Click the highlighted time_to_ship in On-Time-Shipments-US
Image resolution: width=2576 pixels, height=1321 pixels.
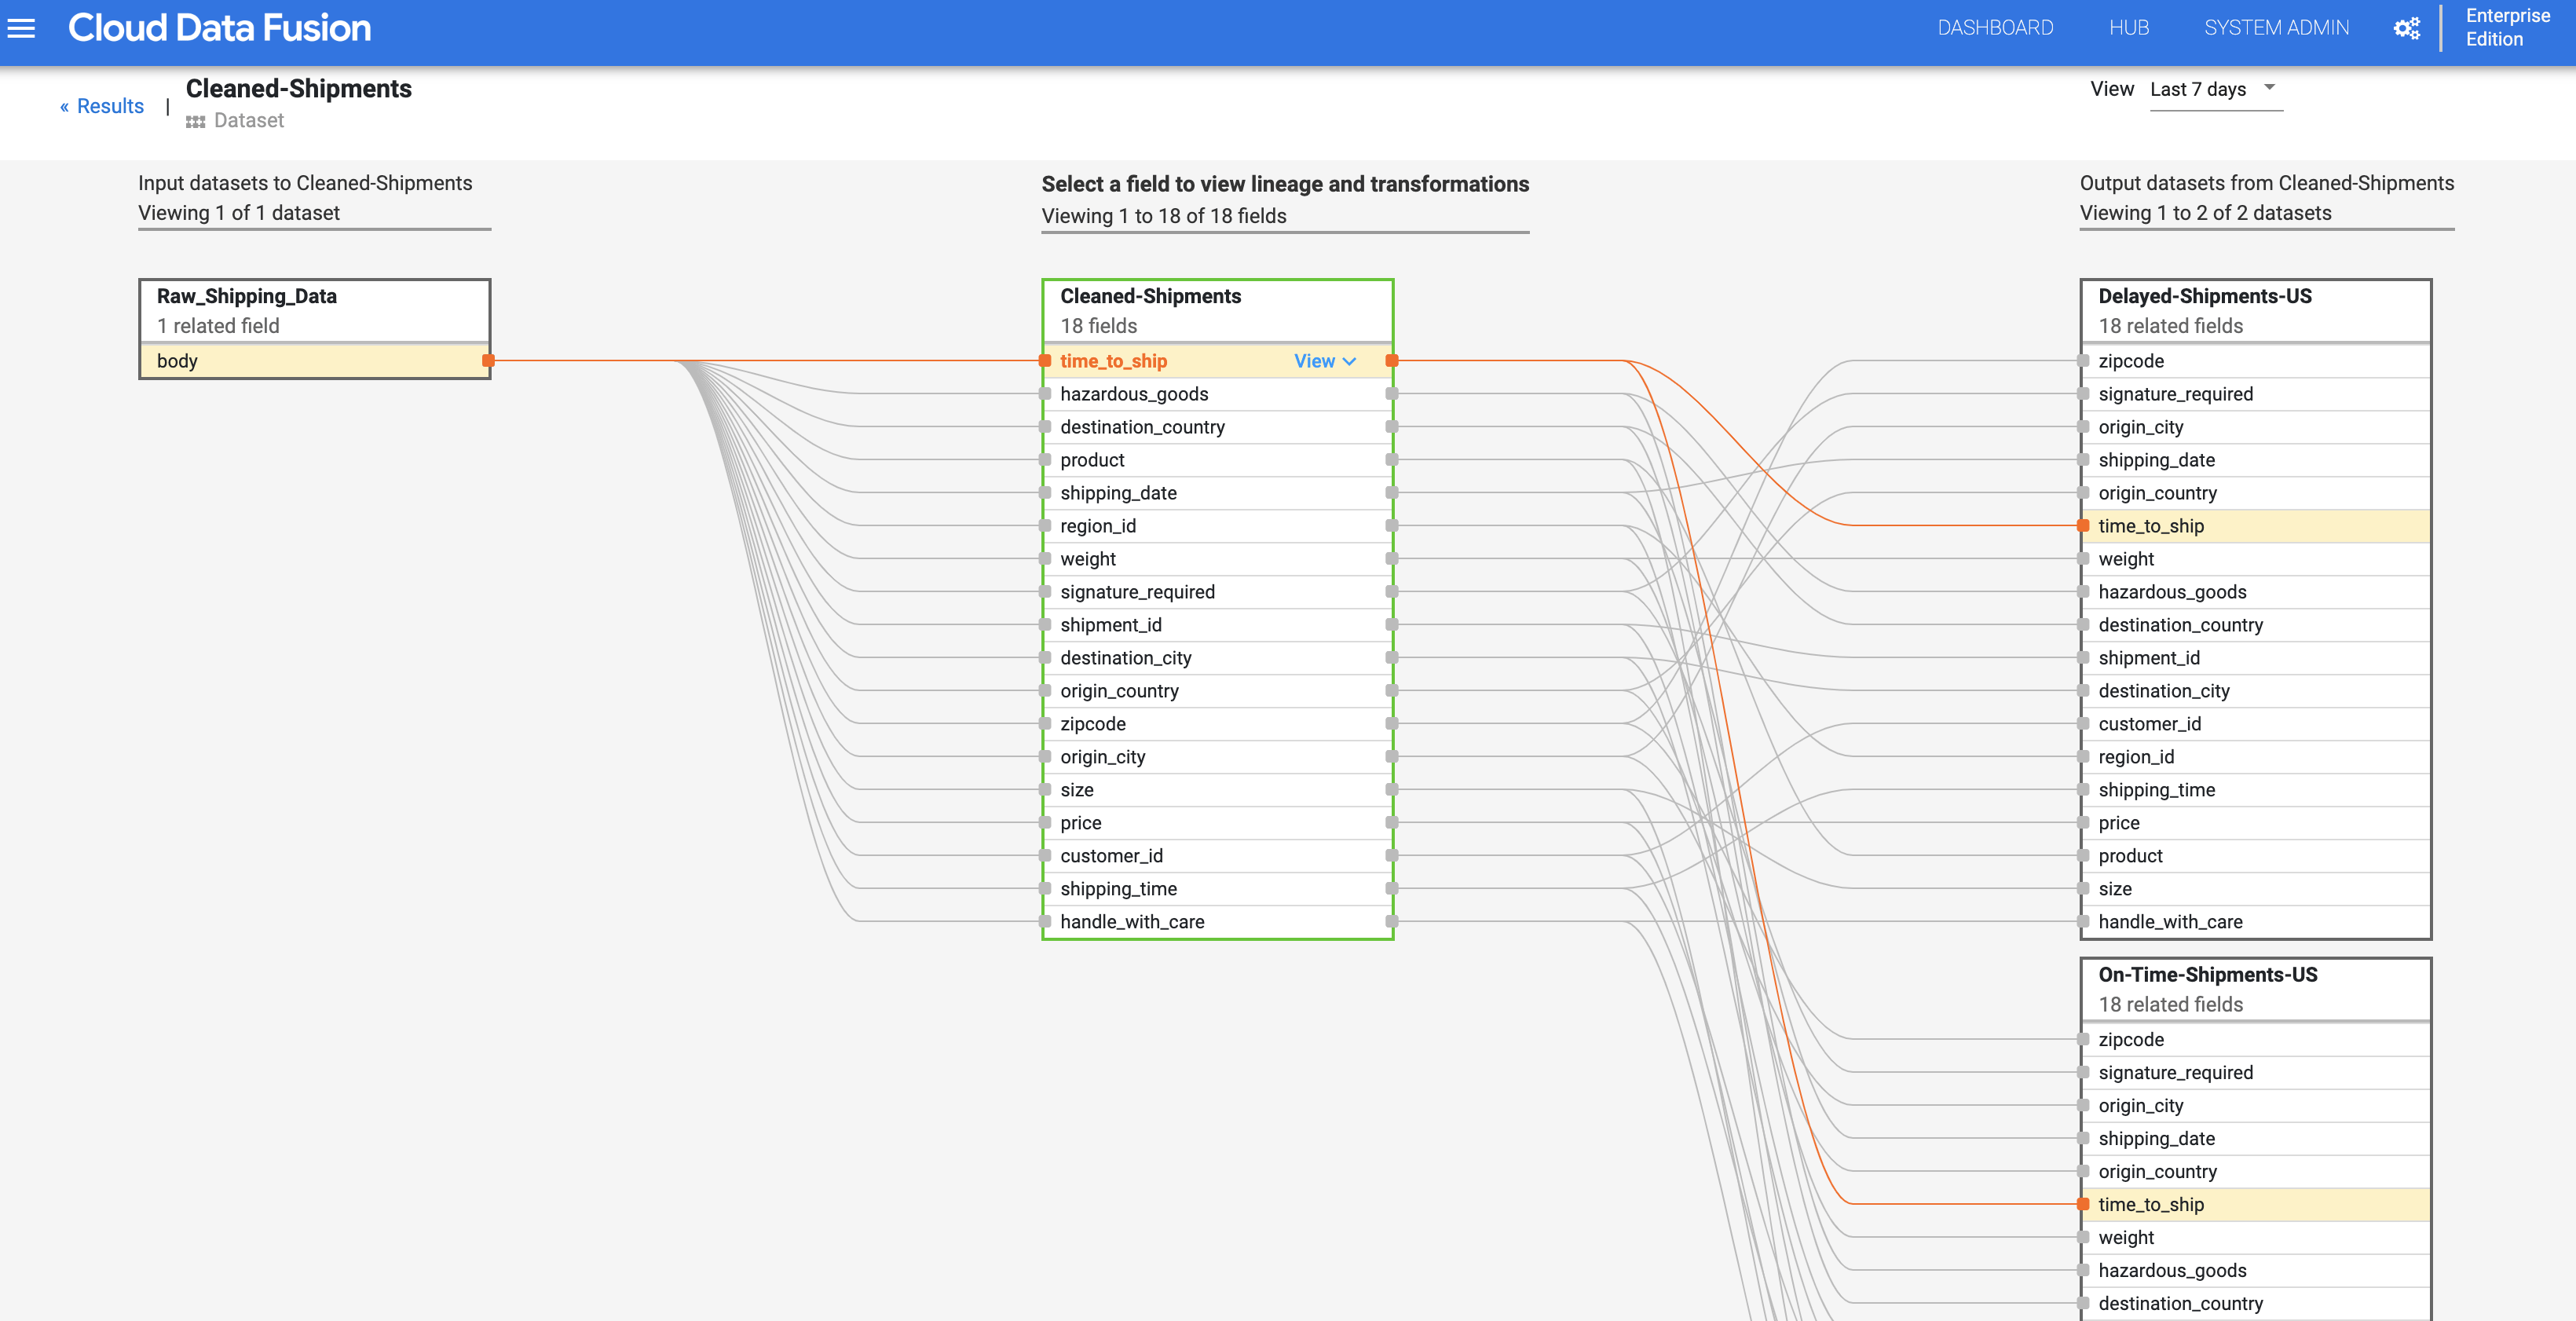coord(2151,1204)
